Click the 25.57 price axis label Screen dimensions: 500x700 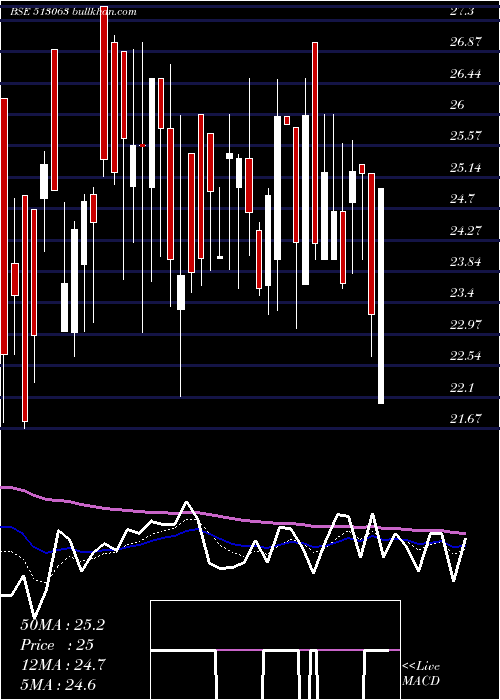coord(466,136)
